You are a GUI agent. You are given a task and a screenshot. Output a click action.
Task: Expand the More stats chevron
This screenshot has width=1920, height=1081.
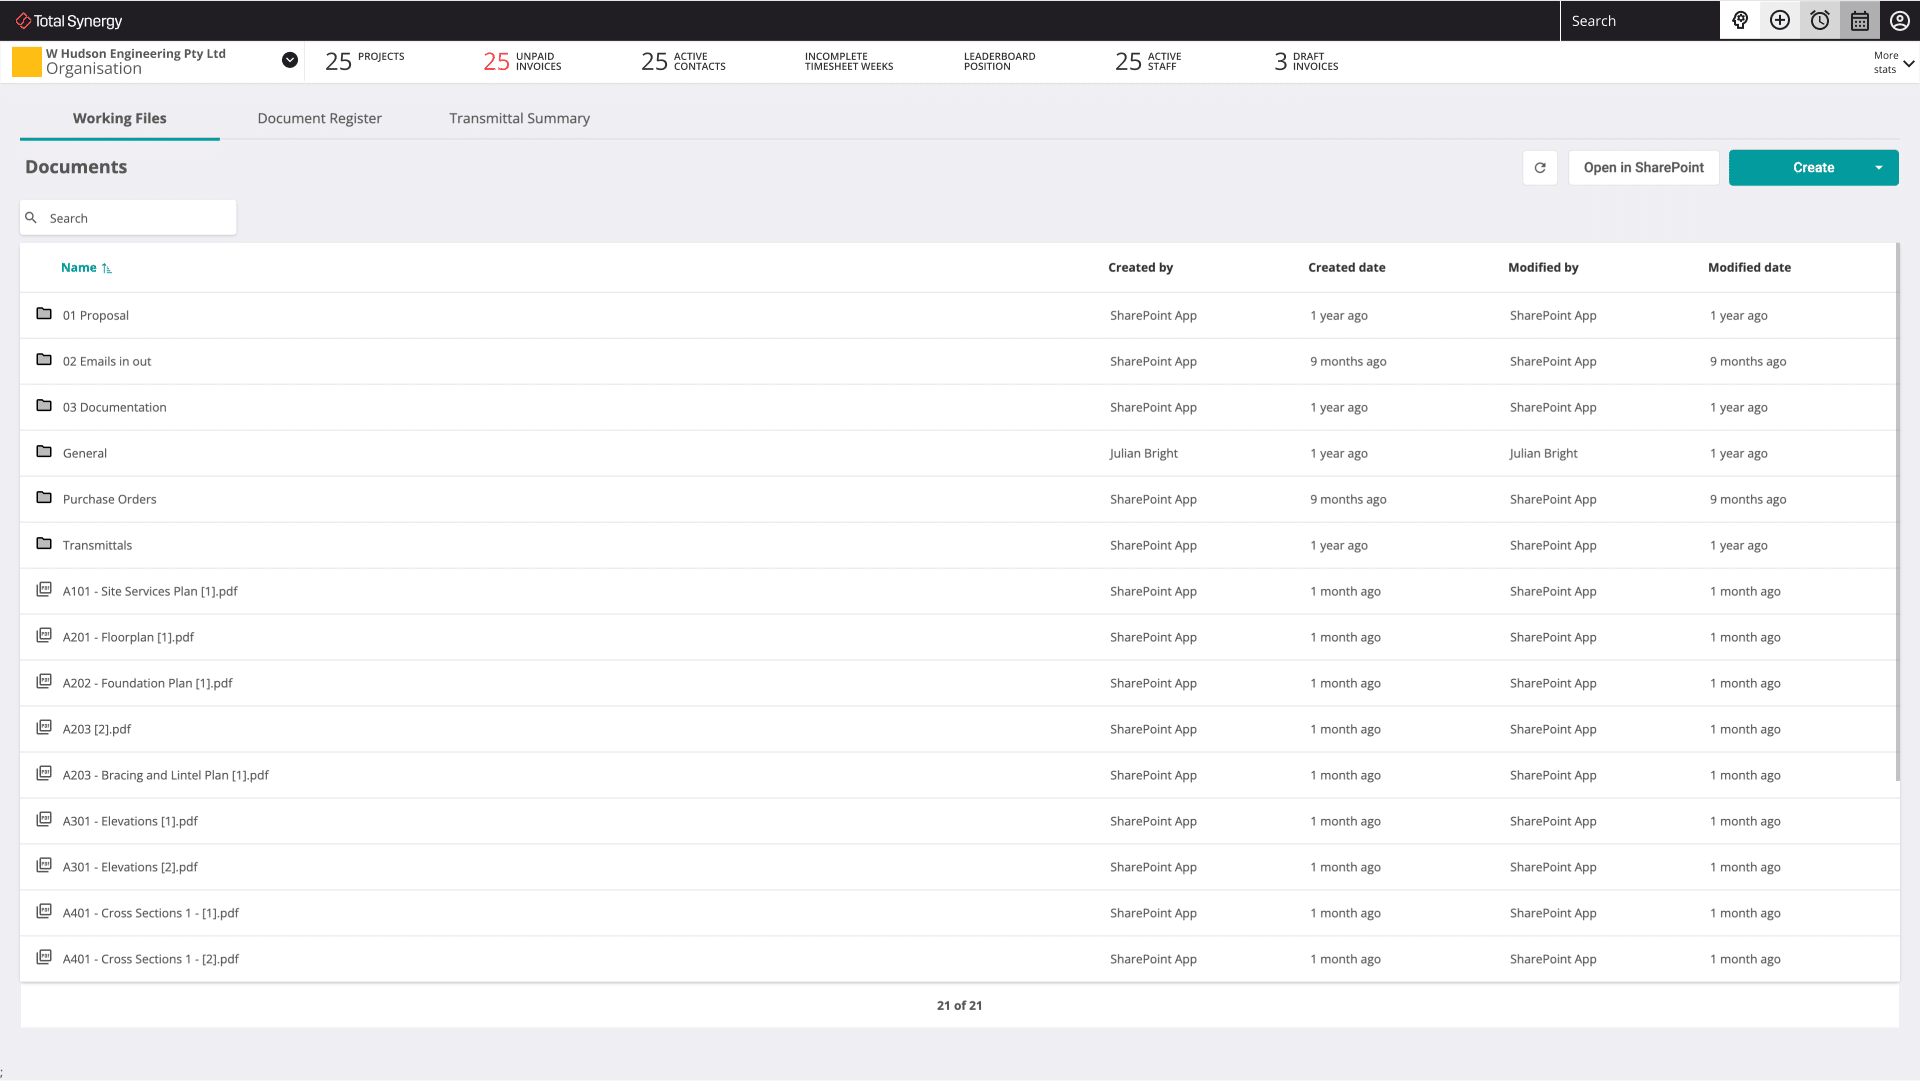[x=1908, y=63]
